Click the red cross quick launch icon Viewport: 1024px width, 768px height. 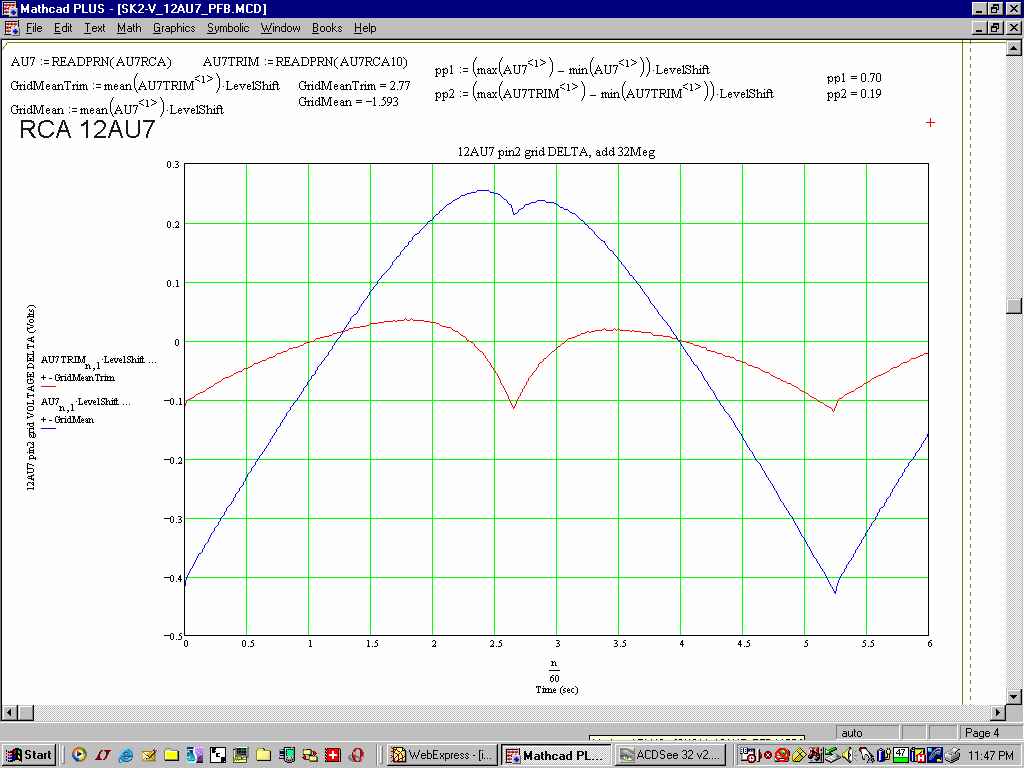click(333, 755)
